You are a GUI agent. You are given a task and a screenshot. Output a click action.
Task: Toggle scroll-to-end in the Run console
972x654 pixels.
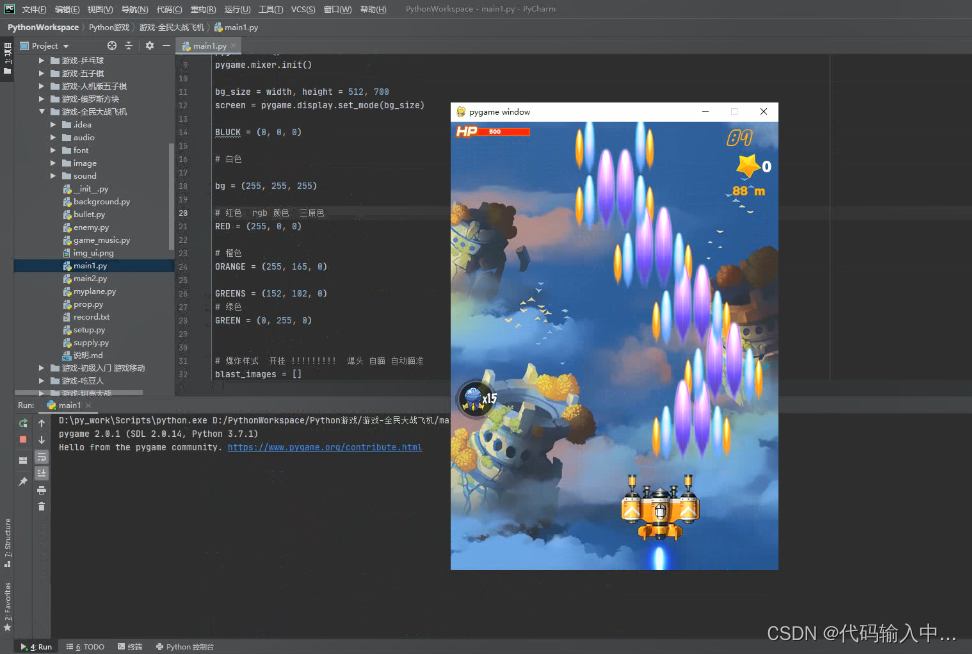[x=42, y=473]
